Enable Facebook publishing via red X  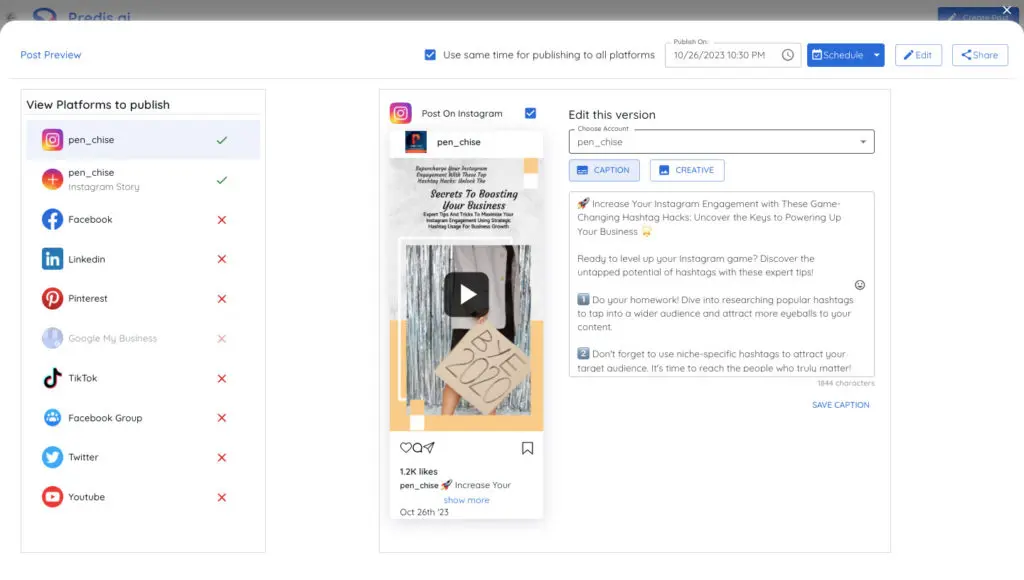click(222, 220)
